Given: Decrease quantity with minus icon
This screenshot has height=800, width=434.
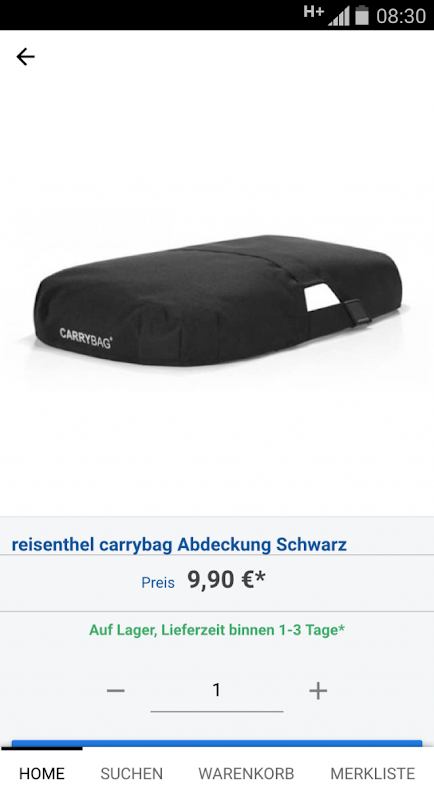Looking at the screenshot, I should click(x=115, y=691).
